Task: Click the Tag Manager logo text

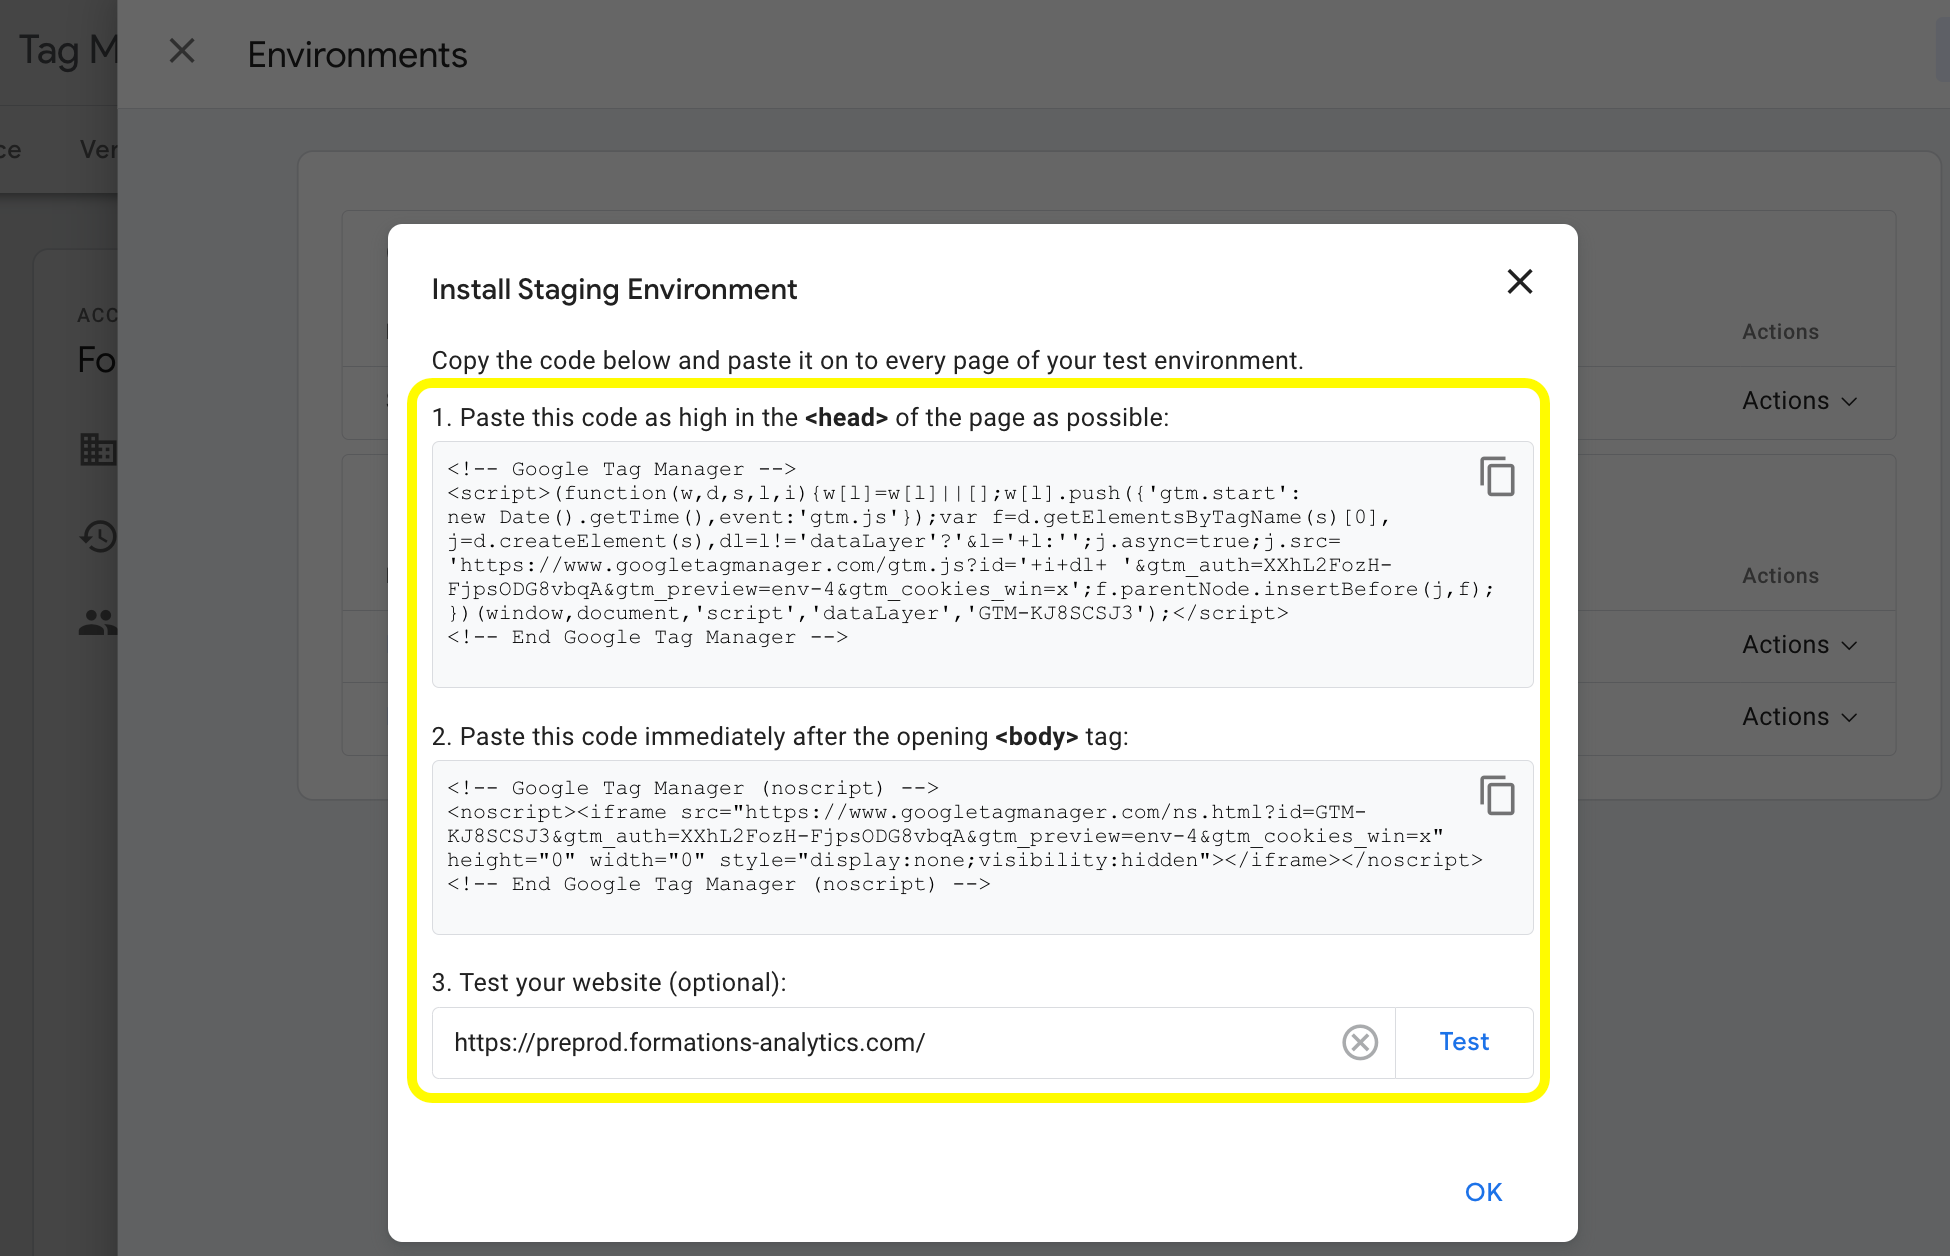Action: click(68, 50)
